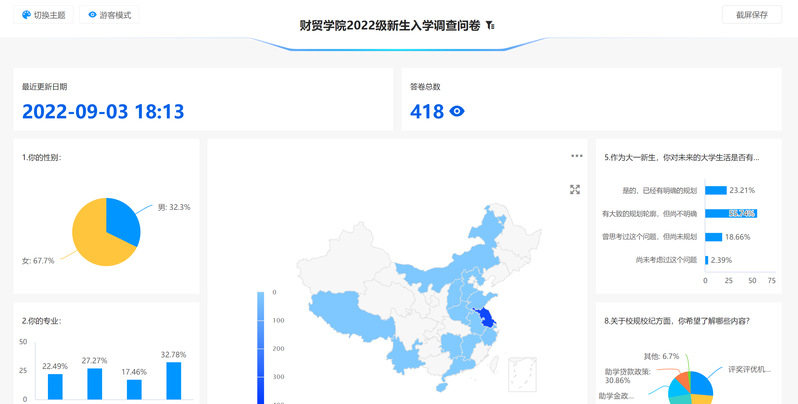
Task: Click the 23.21% bar for 已经有明确的规划
Action: point(714,190)
